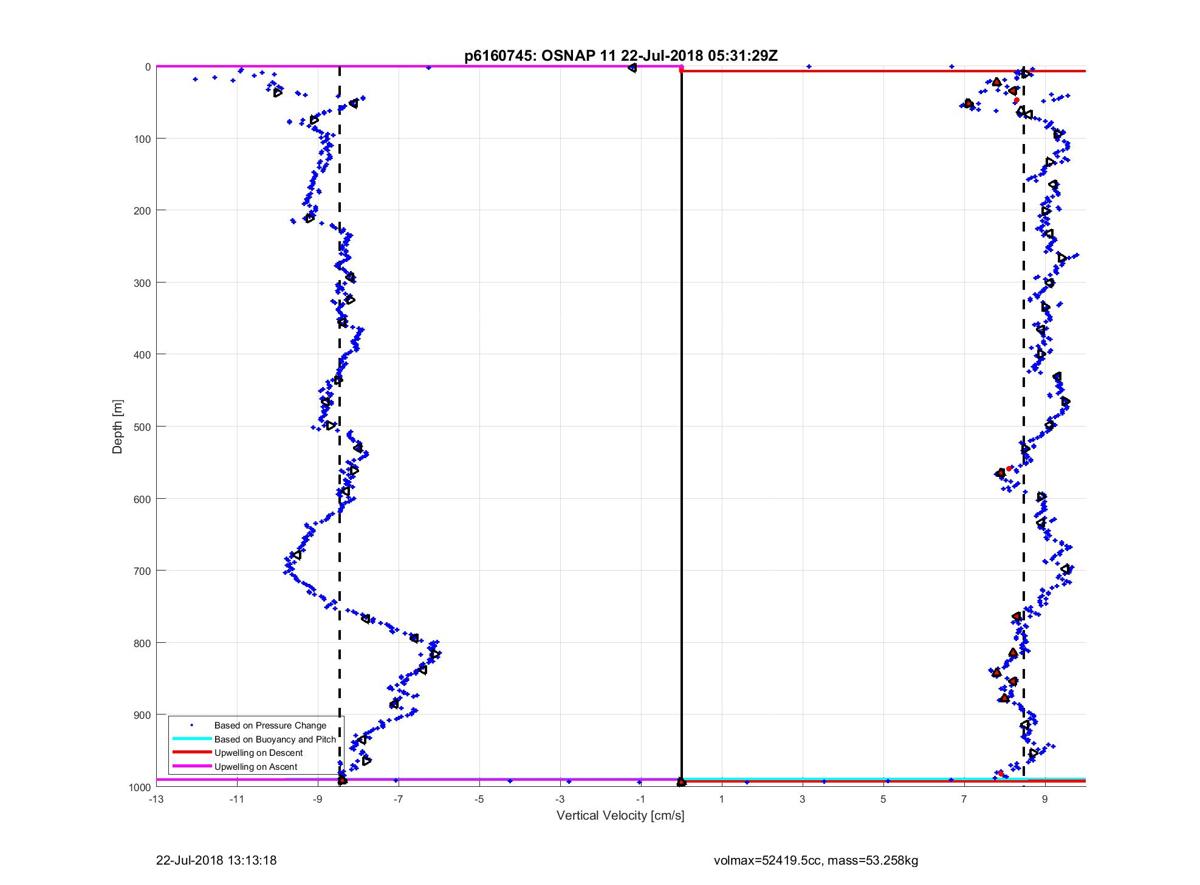This screenshot has width=1200, height=885.
Task: Click positive x-axis tick label '5'
Action: coord(884,799)
